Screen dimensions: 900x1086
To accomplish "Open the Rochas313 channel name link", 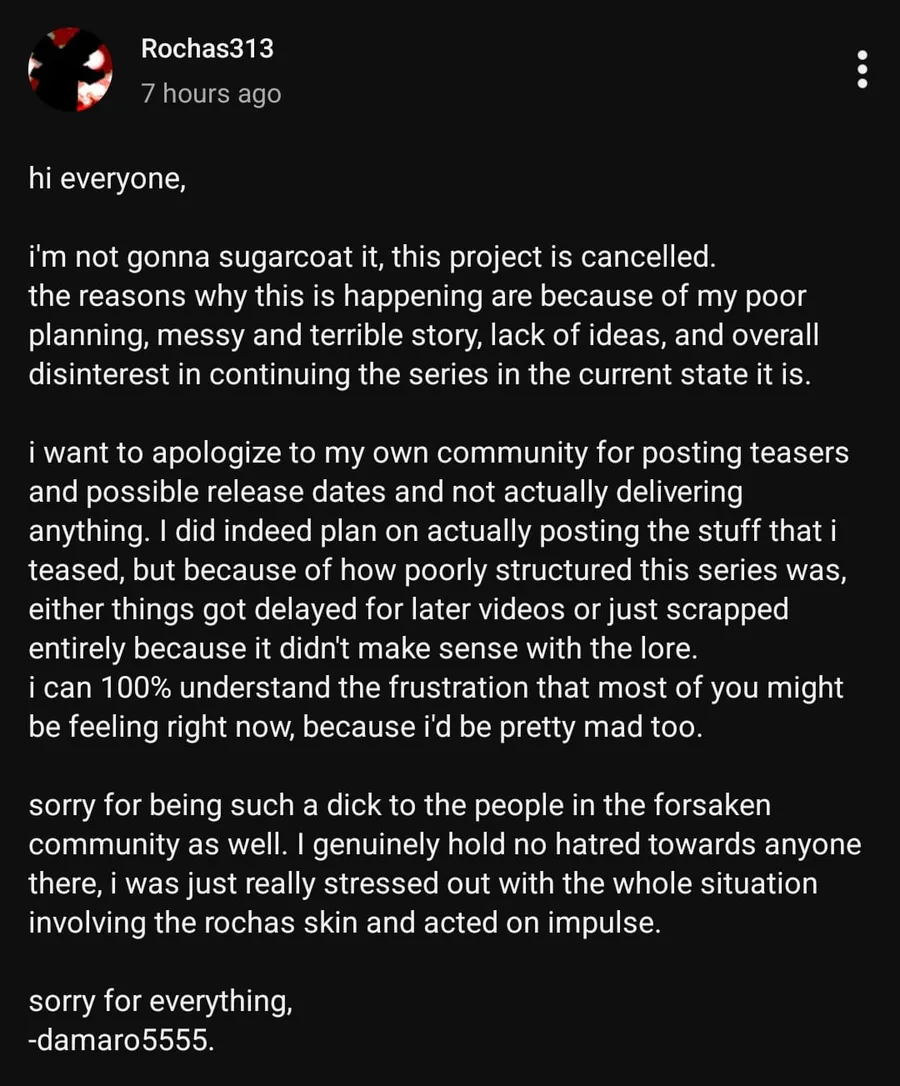I will [x=207, y=48].
